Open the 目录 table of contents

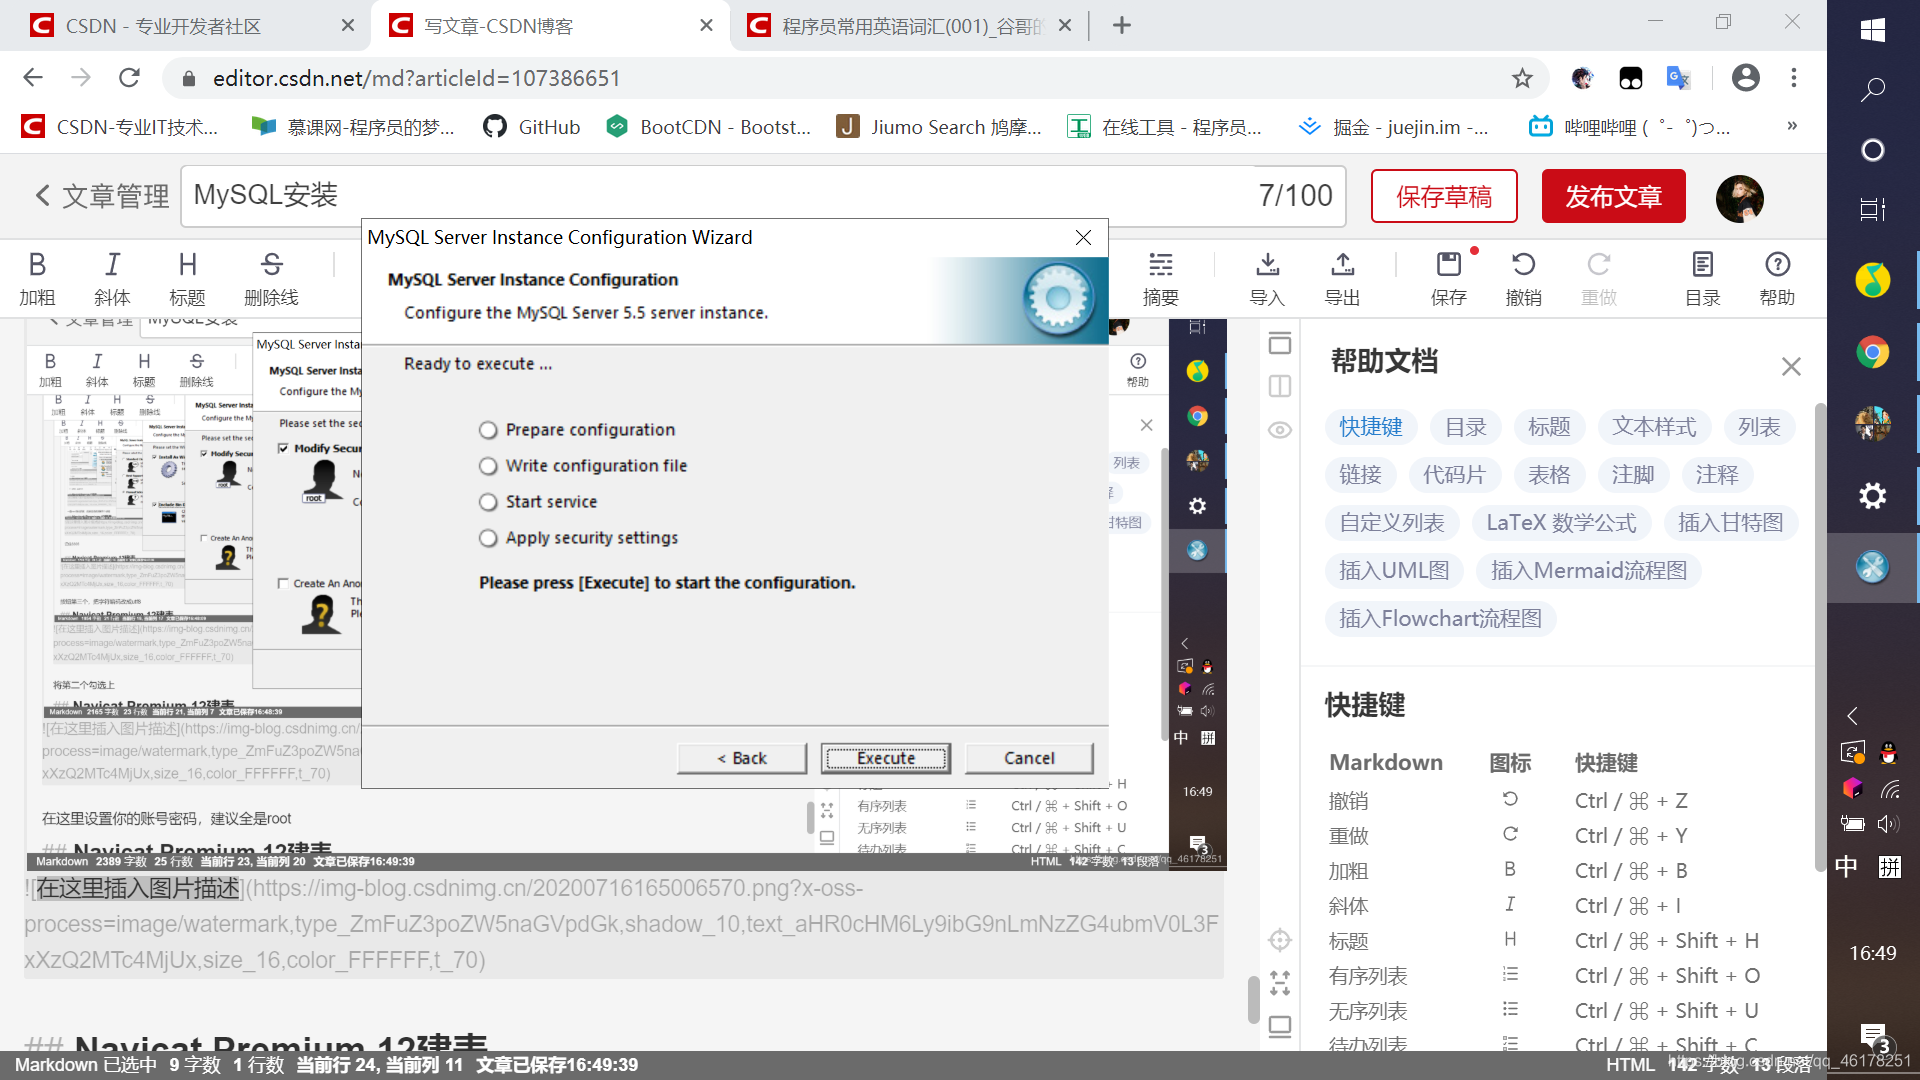coord(1702,278)
